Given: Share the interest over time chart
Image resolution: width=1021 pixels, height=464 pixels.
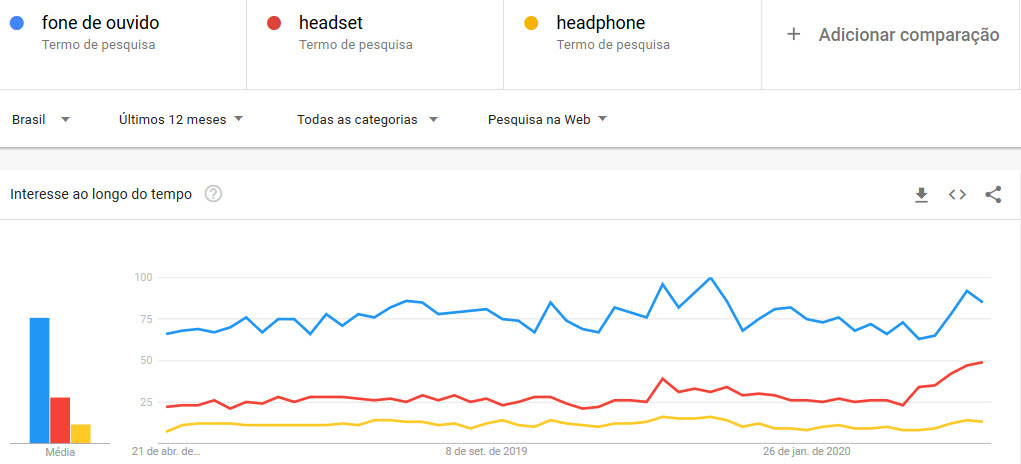Looking at the screenshot, I should click(x=993, y=195).
